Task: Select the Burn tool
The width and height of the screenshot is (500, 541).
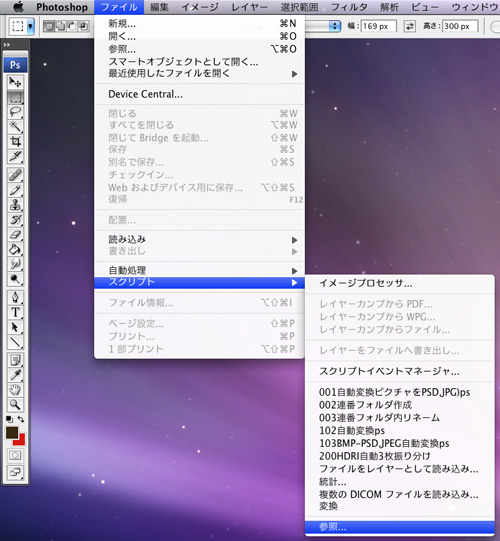Action: tap(15, 279)
